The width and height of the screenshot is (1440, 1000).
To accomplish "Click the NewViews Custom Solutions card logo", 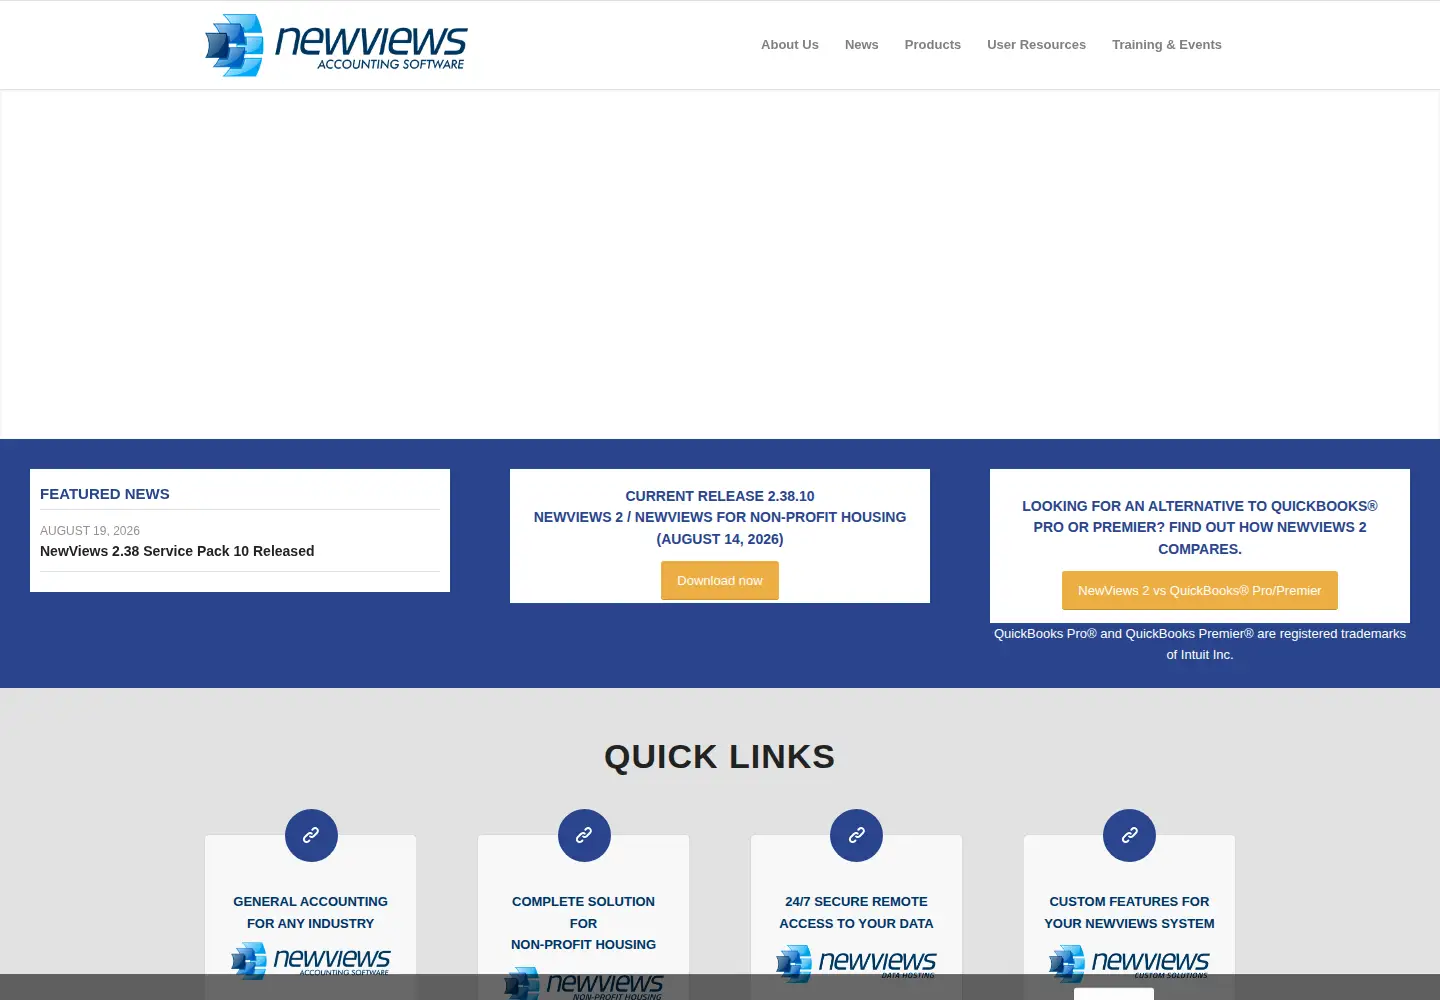I will pyautogui.click(x=1130, y=963).
